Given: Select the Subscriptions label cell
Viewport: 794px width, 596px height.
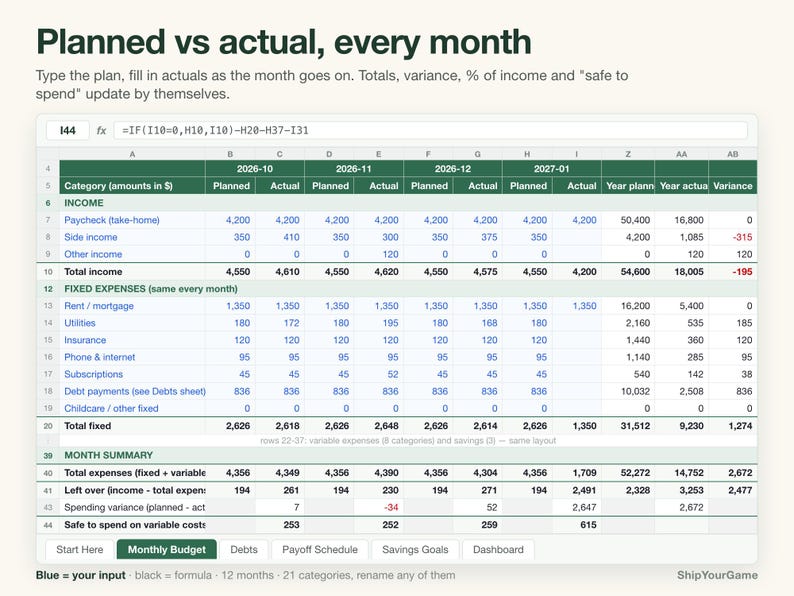Looking at the screenshot, I should pyautogui.click(x=132, y=374).
